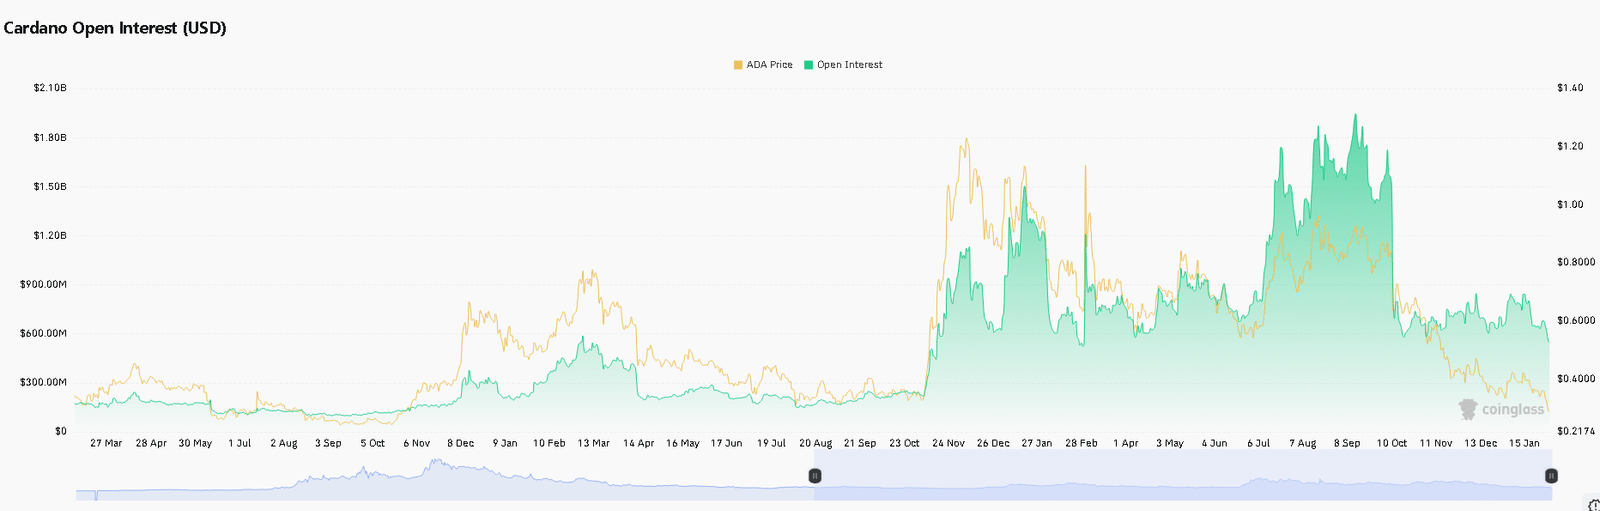Viewport: 1600px width, 511px height.
Task: Toggle the Open Interest series label
Action: [849, 65]
